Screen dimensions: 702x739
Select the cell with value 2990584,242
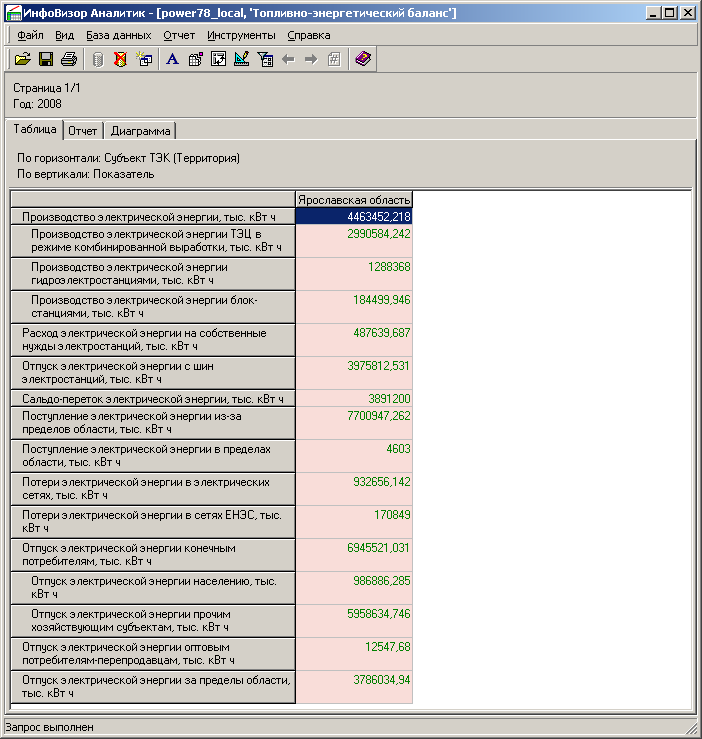[354, 241]
